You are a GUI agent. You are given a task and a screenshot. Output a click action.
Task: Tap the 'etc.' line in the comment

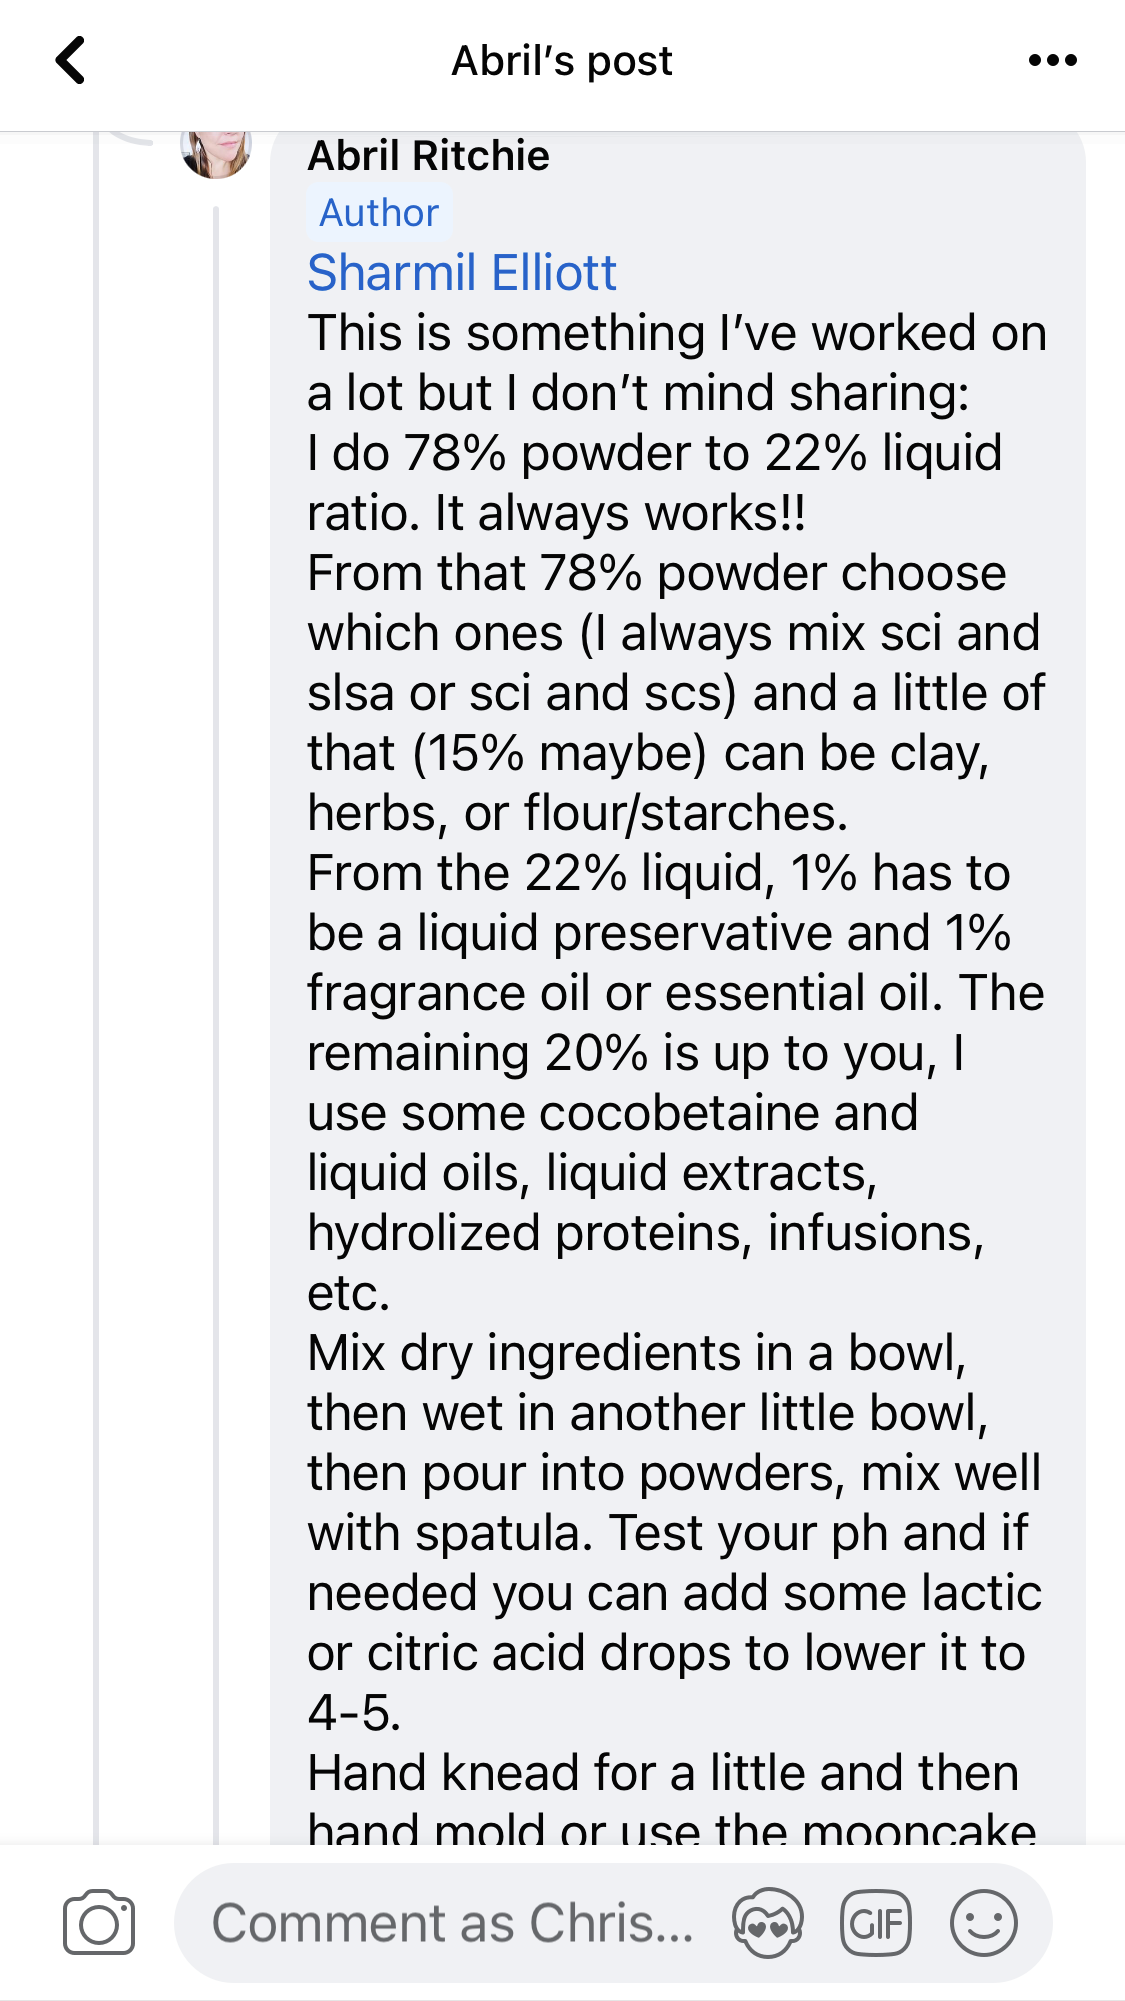click(x=348, y=1293)
